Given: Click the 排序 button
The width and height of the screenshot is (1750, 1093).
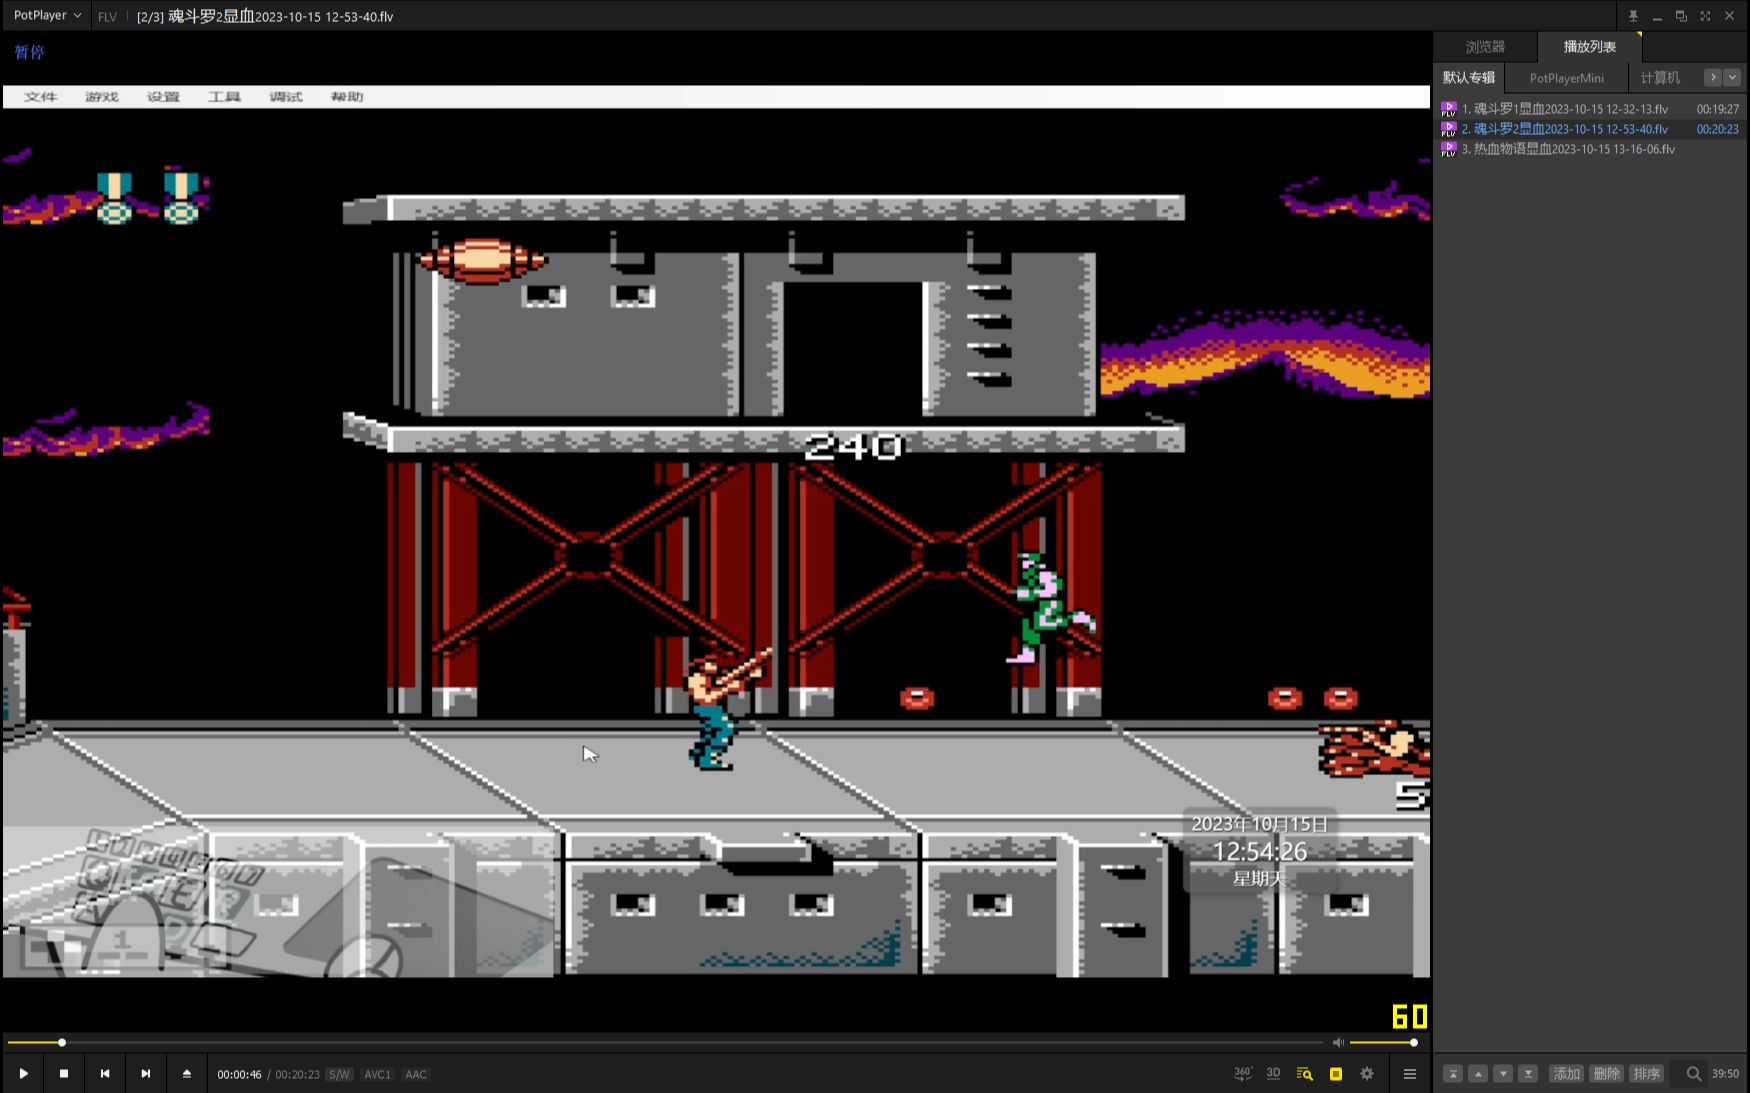Looking at the screenshot, I should point(1646,1073).
